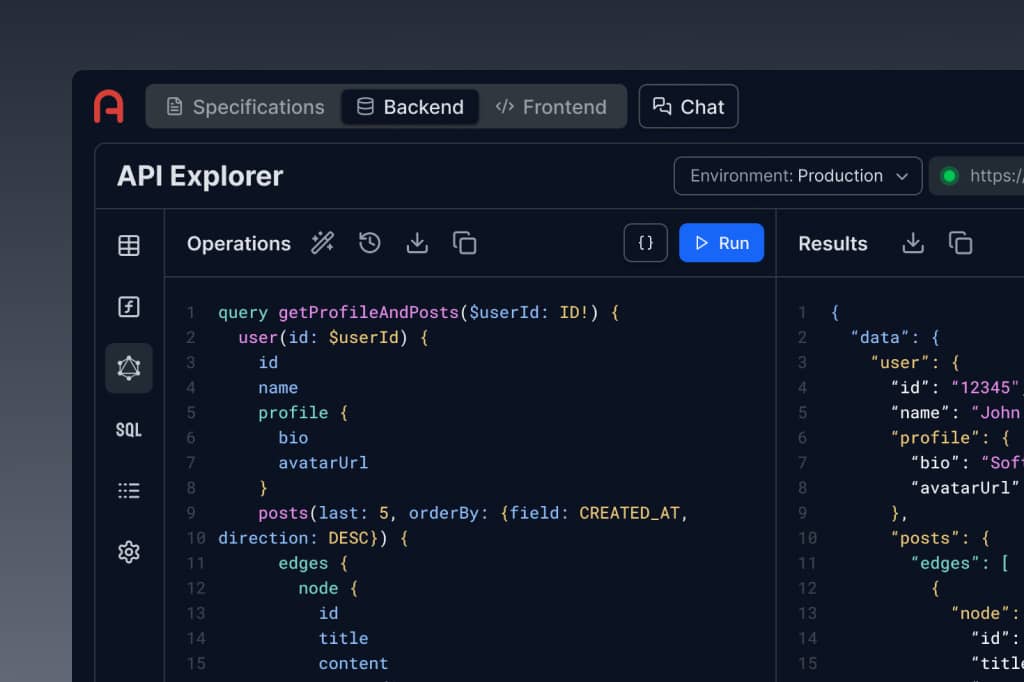Prettify the query with the magic wand icon

[322, 242]
